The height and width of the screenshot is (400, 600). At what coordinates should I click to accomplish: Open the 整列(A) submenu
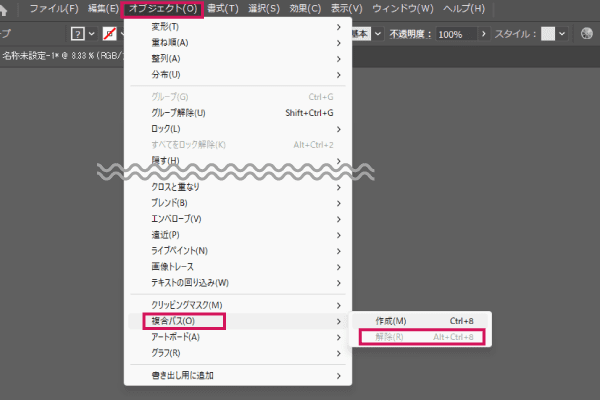238,59
